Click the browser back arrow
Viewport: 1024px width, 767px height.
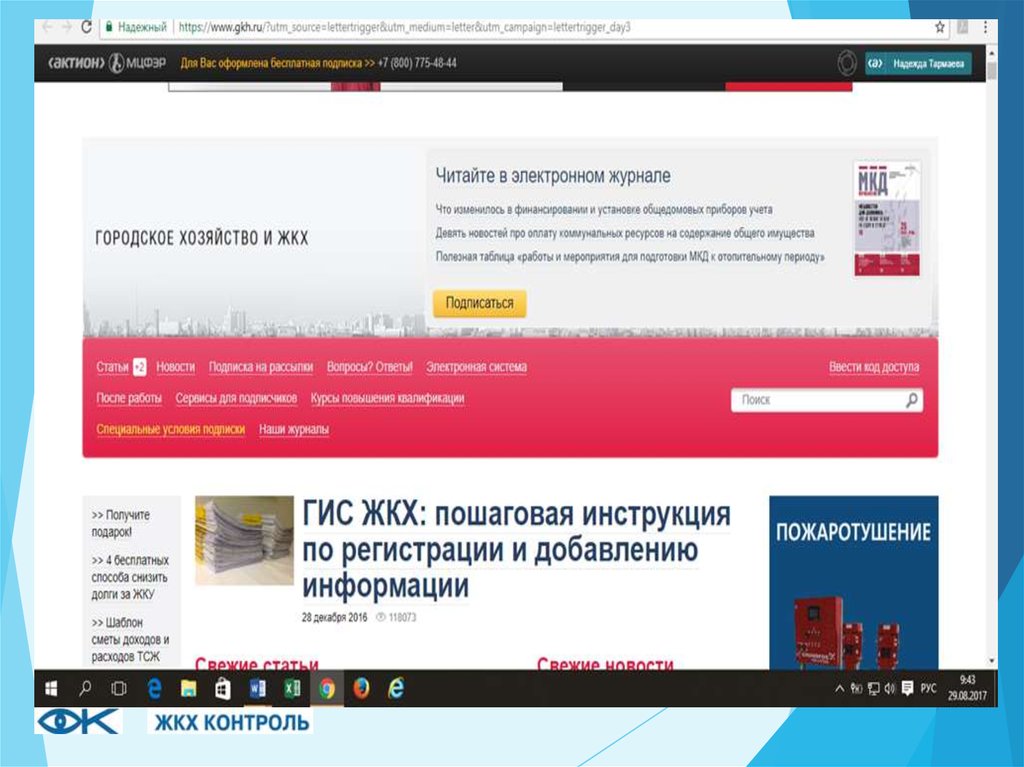pos(47,27)
